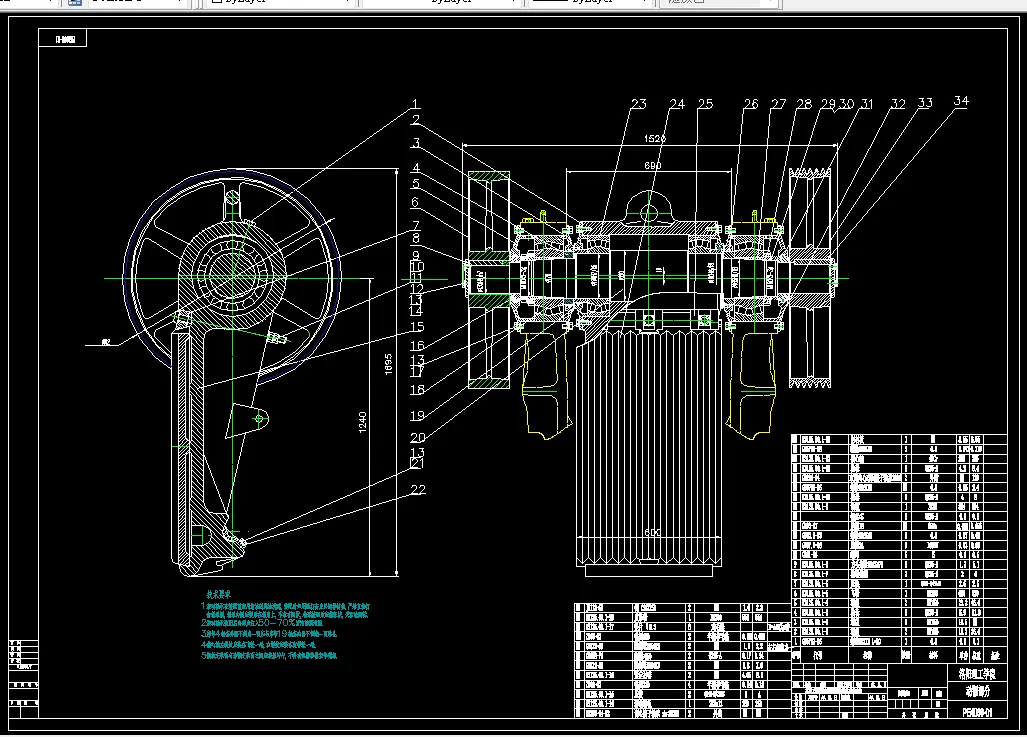Select part balloon number 28
This screenshot has width=1027, height=737.
[804, 104]
